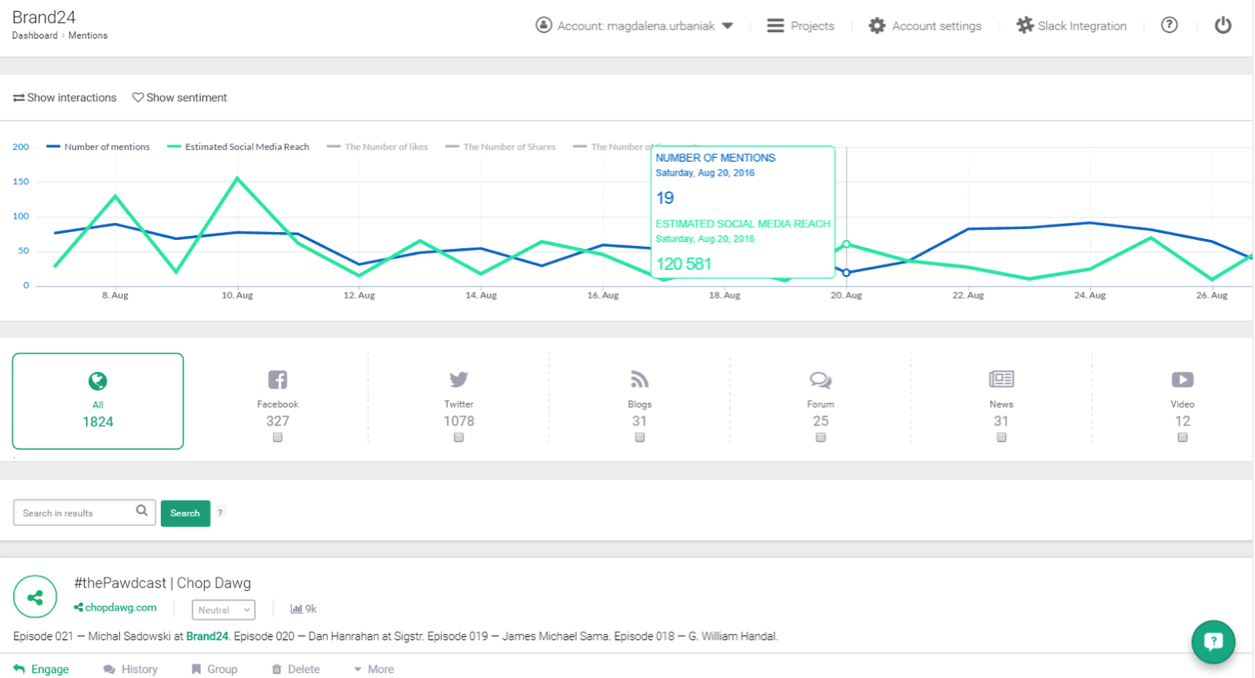Open the green chat support bubble
Viewport: 1255px width, 678px height.
click(1213, 642)
